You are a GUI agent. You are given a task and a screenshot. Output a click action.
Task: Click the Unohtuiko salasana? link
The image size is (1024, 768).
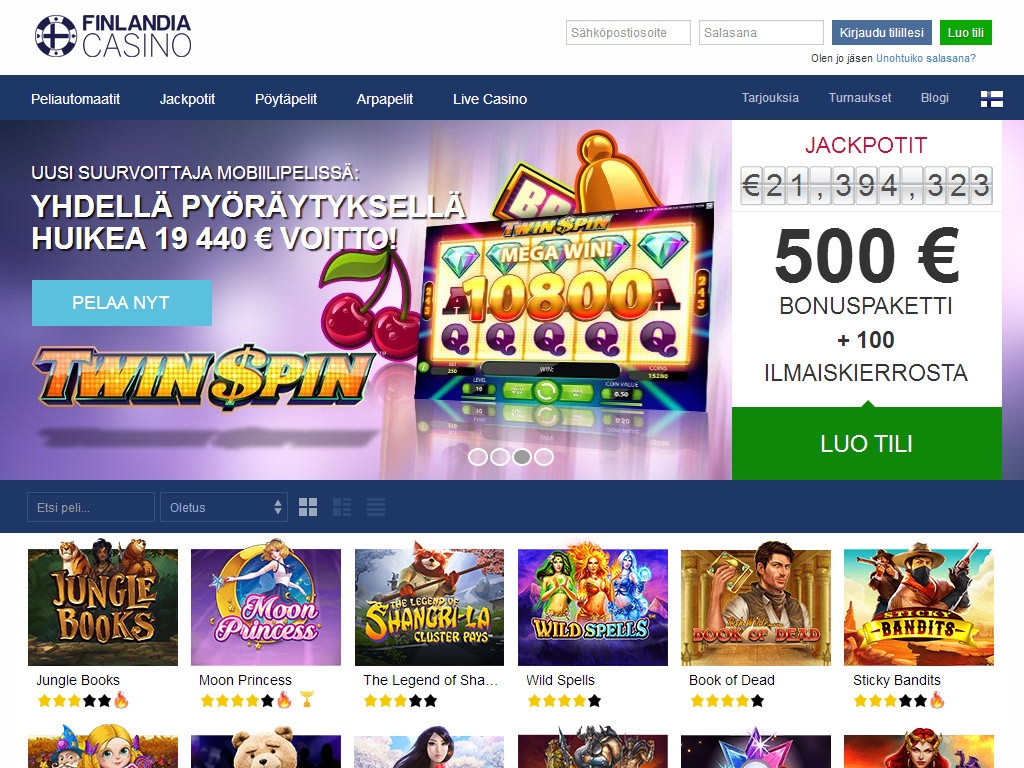(926, 58)
